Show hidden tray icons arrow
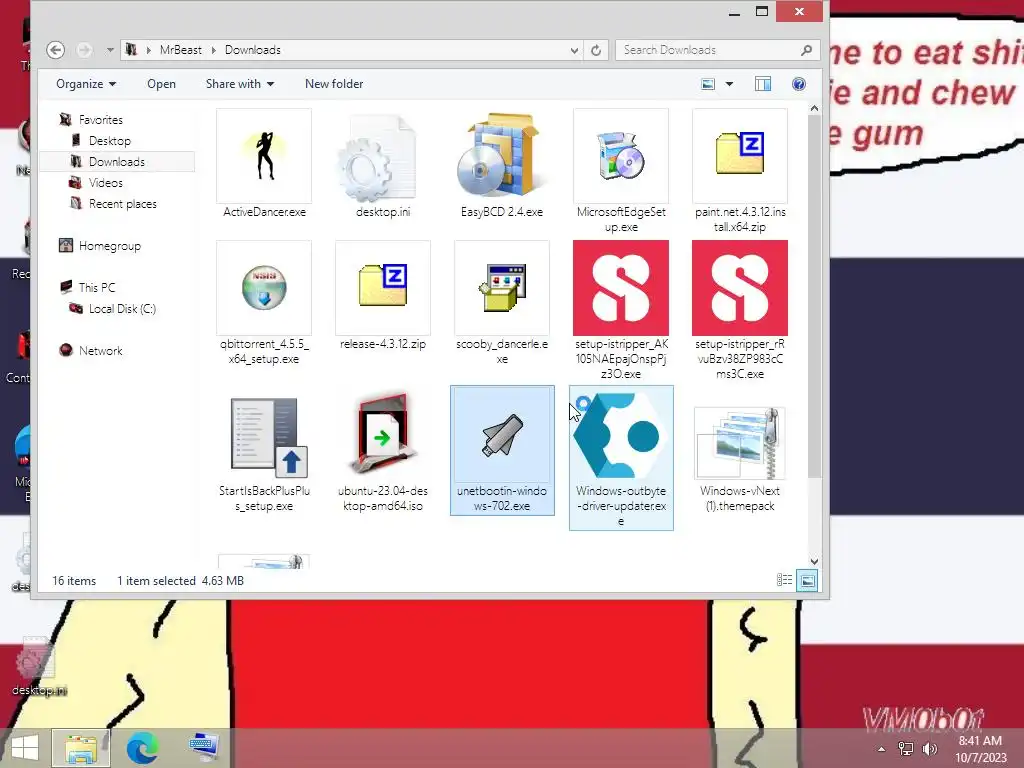 tap(882, 749)
